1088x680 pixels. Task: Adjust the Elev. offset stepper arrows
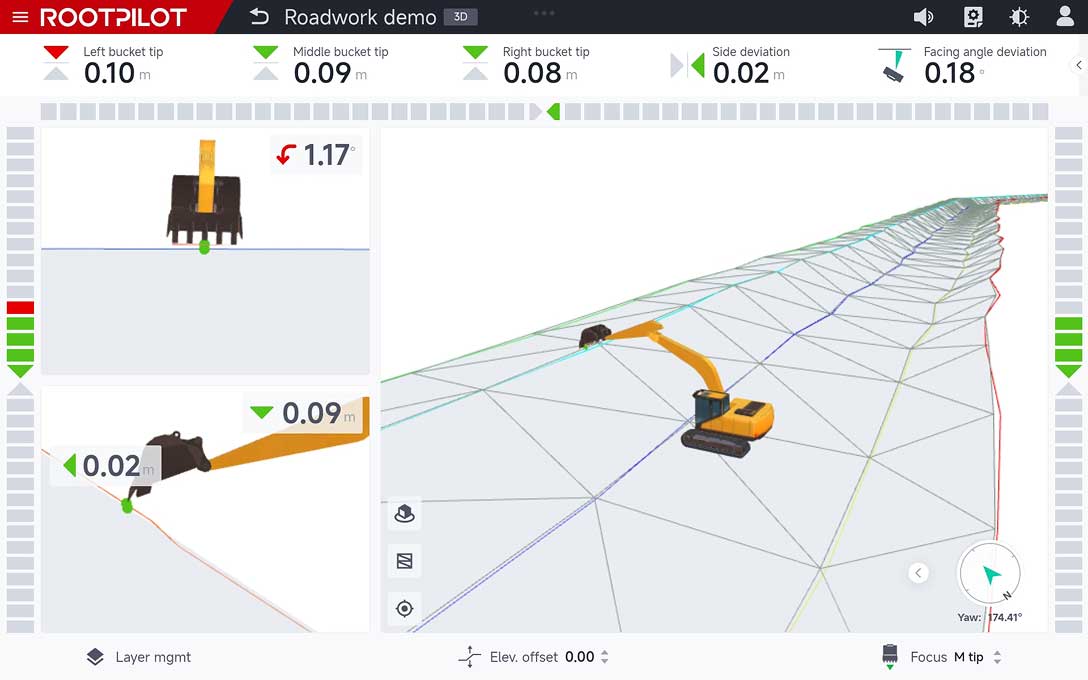pyautogui.click(x=604, y=657)
